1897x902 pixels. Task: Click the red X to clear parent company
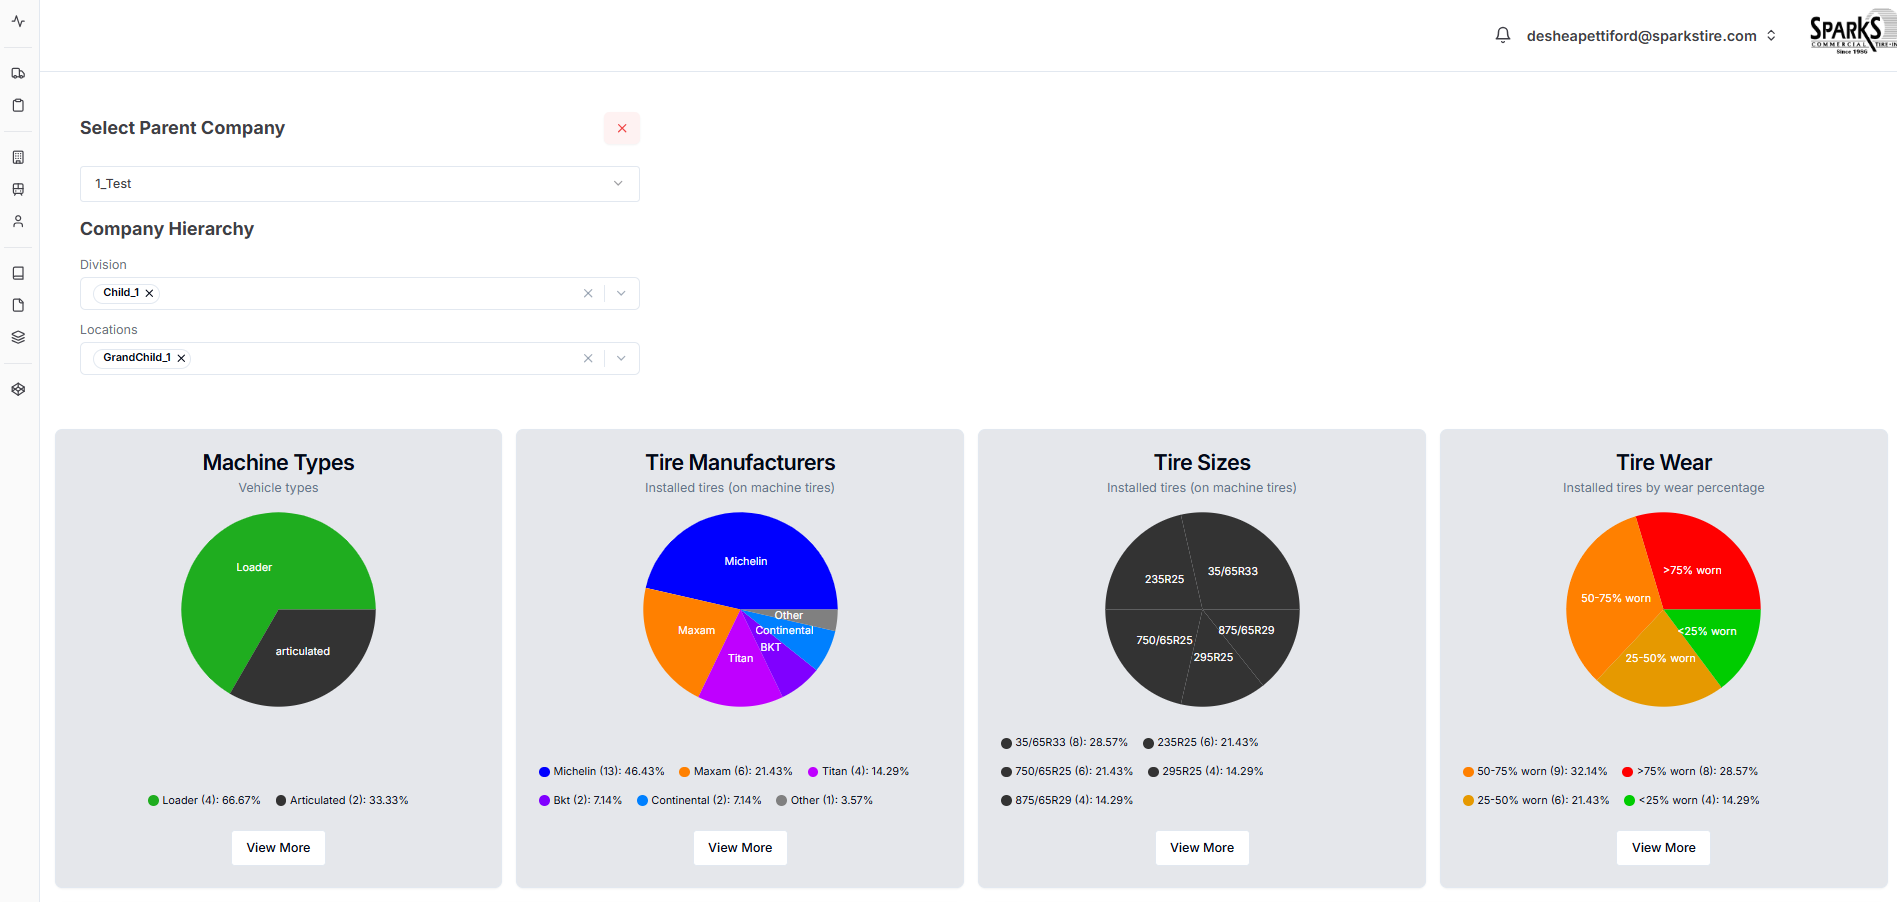coord(621,128)
